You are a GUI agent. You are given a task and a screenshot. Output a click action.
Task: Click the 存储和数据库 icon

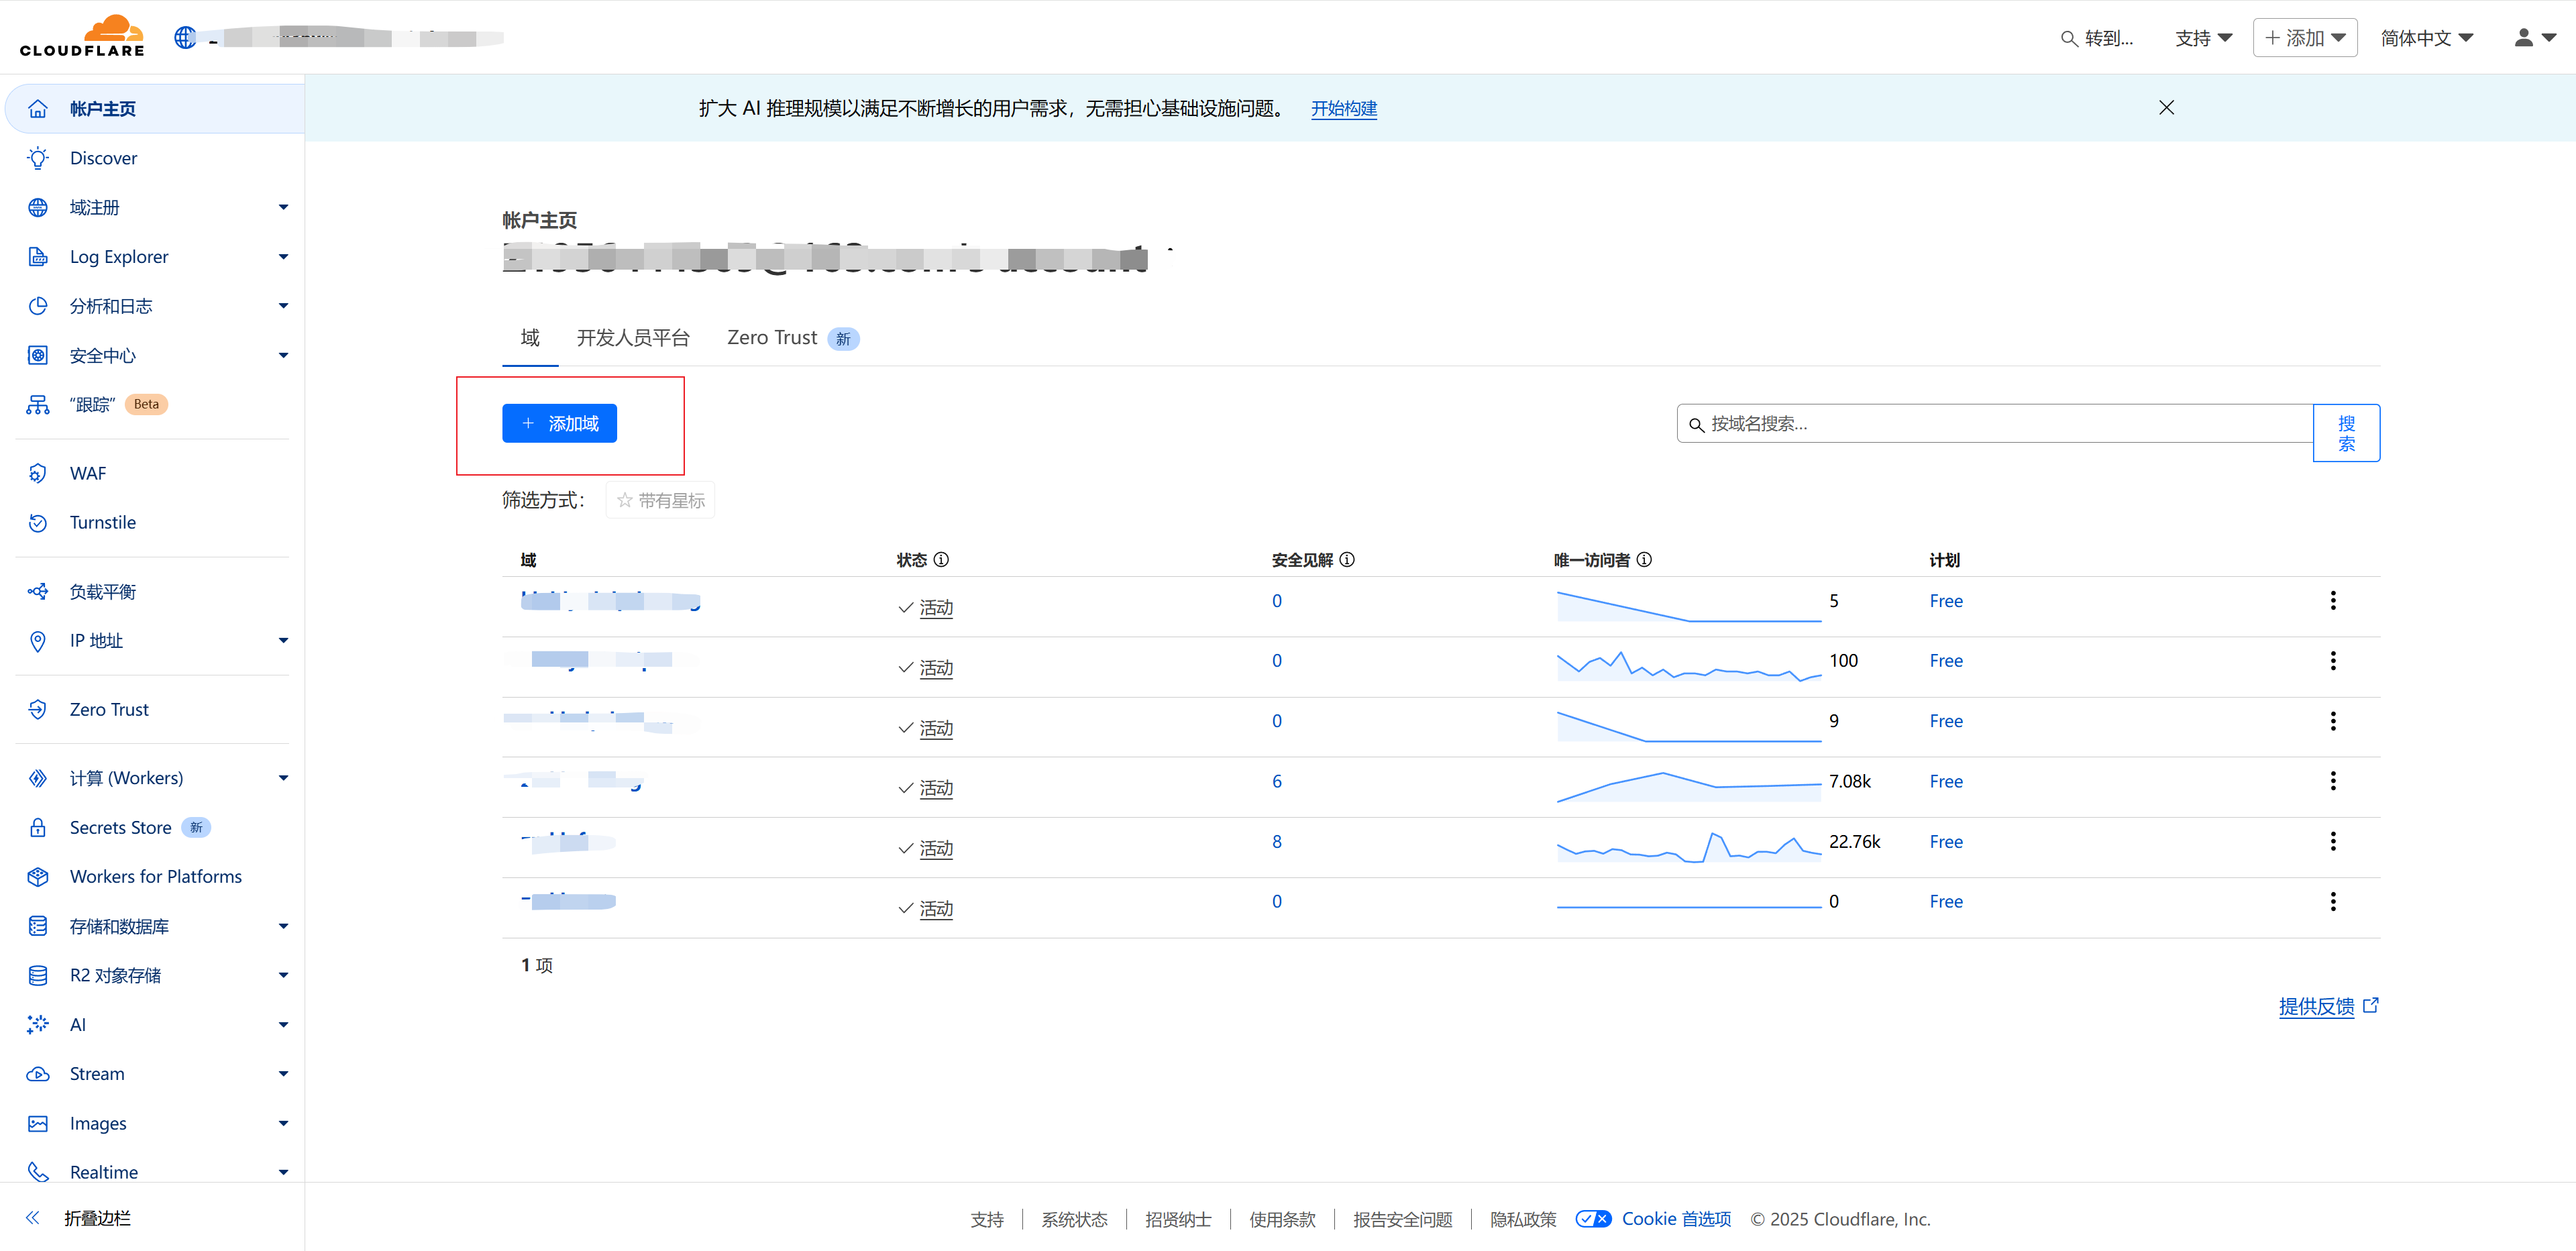[38, 926]
